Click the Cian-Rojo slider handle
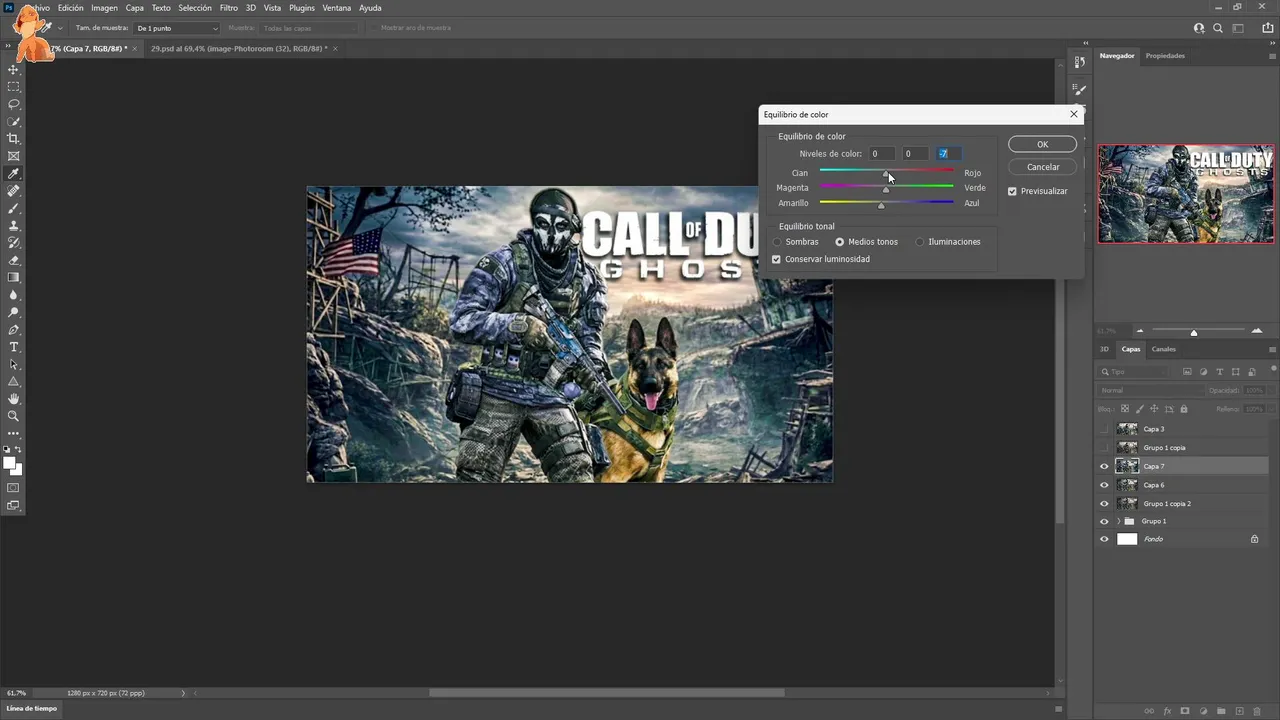This screenshot has height=720, width=1280. coord(886,175)
